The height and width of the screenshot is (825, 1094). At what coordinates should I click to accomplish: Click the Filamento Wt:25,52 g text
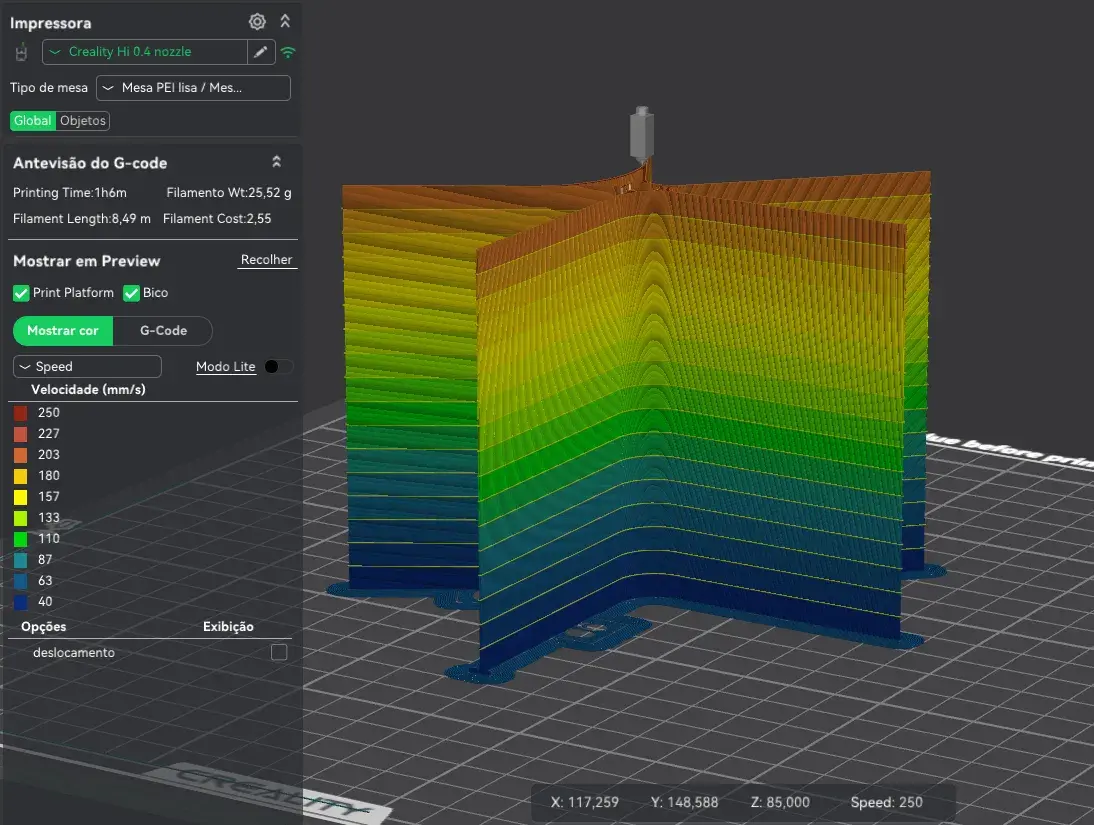(x=229, y=193)
